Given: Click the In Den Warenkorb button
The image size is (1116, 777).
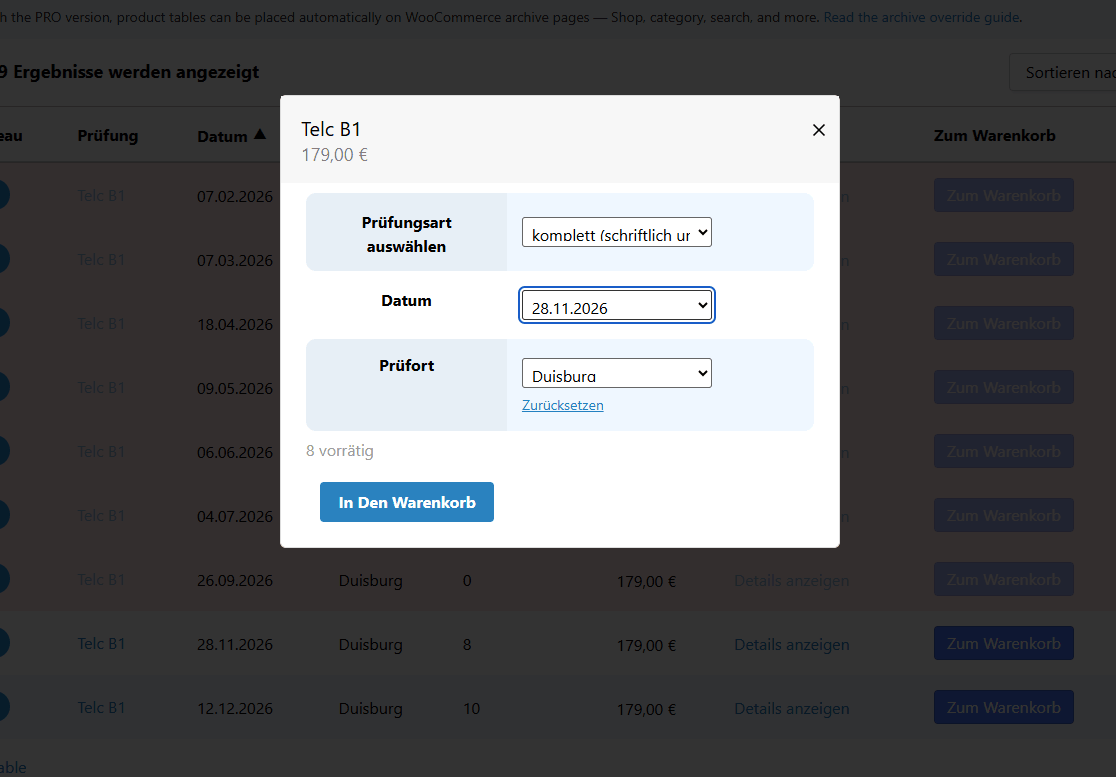Looking at the screenshot, I should [406, 502].
